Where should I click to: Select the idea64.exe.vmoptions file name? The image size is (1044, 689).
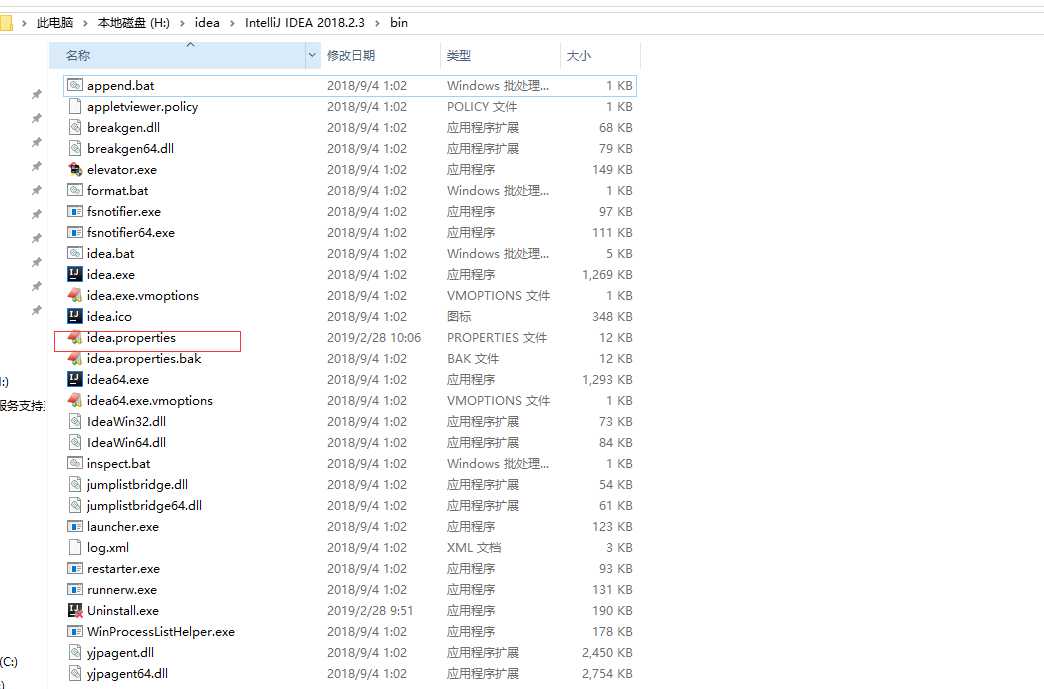tap(150, 401)
